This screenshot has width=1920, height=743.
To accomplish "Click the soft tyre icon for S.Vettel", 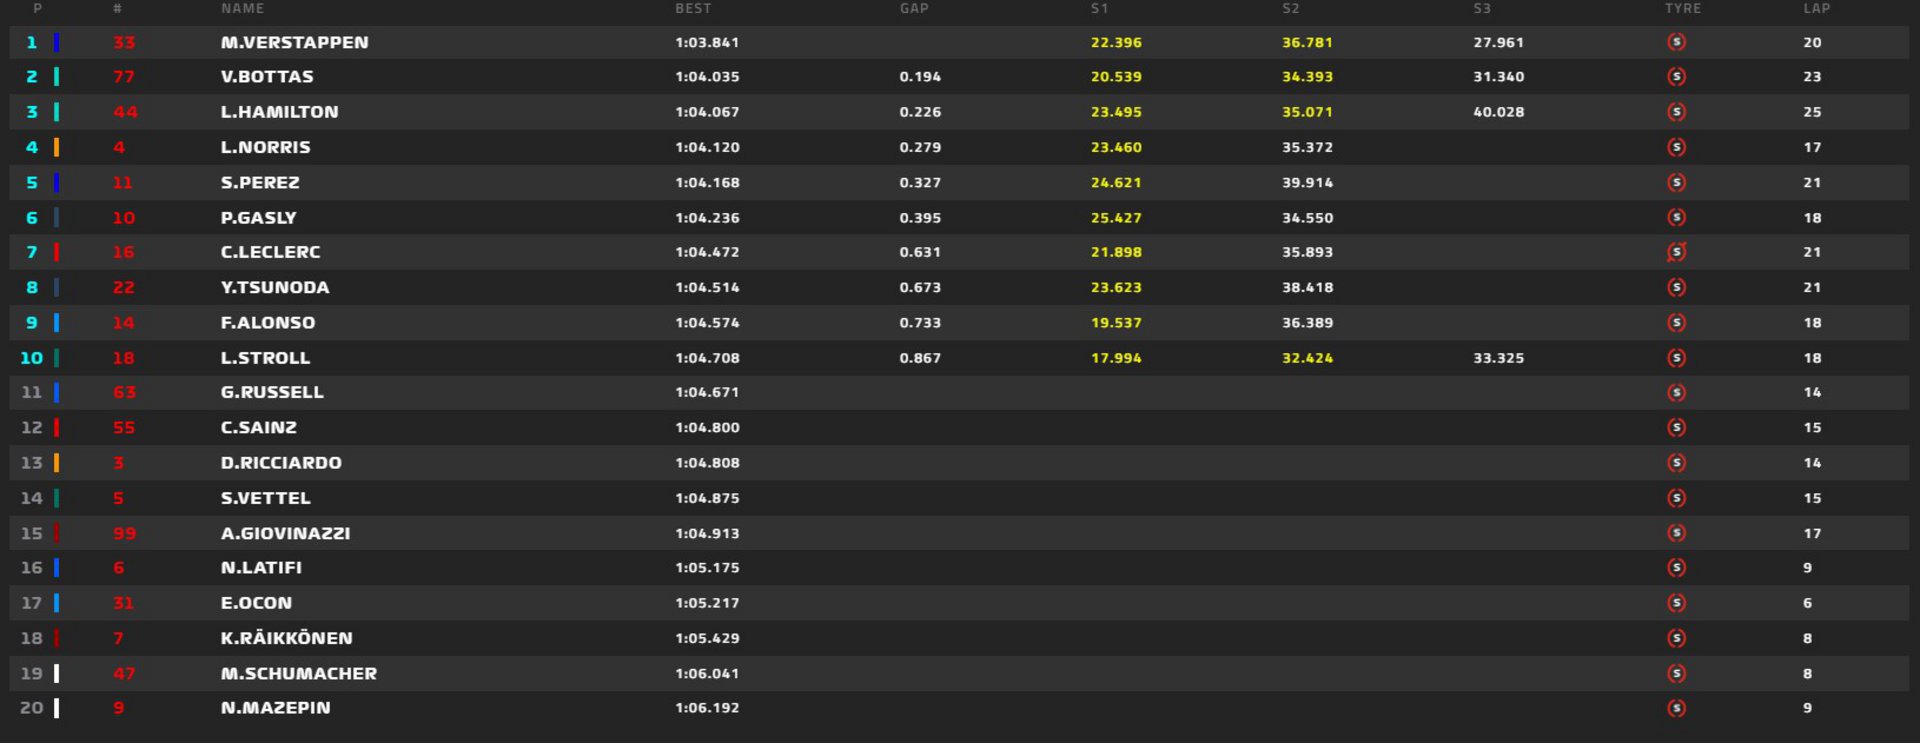I will pyautogui.click(x=1677, y=498).
